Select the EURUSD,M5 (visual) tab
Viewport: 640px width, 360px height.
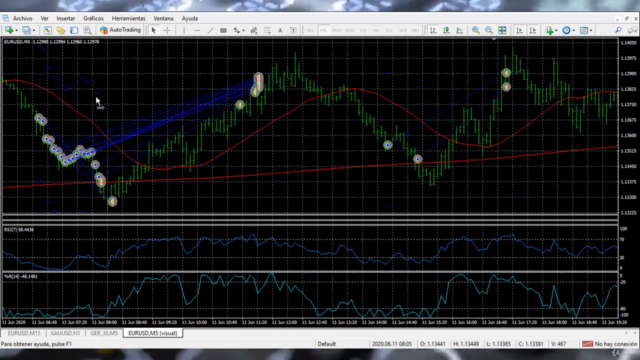coord(153,333)
